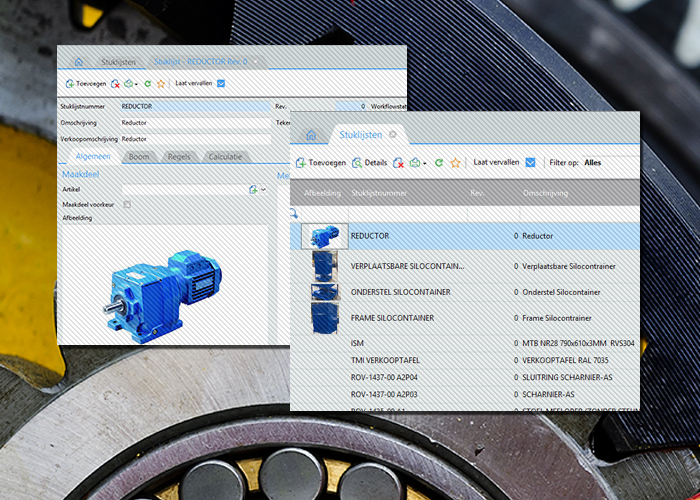Select 'ROV-1437-00 A2P03' row

[465, 395]
